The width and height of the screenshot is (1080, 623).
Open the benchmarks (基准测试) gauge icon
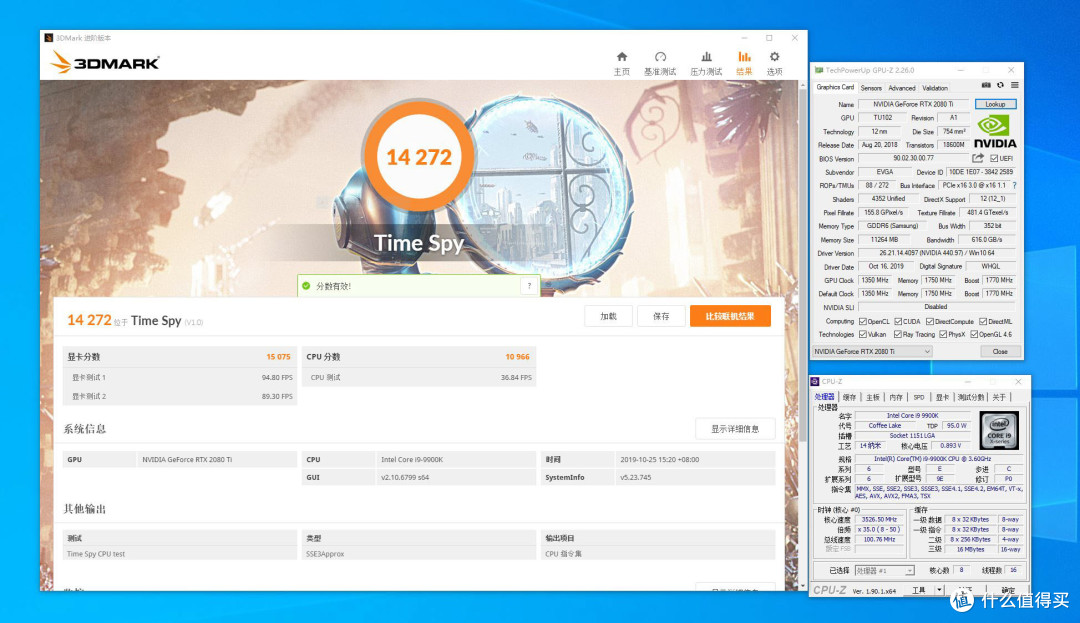pos(660,56)
